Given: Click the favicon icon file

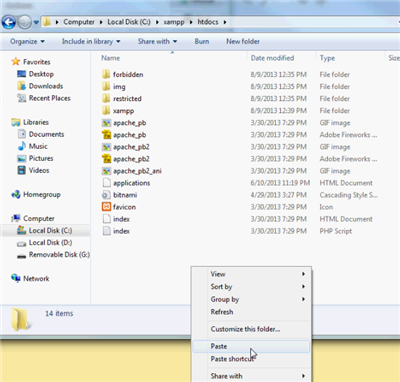Looking at the screenshot, I should click(x=106, y=207).
